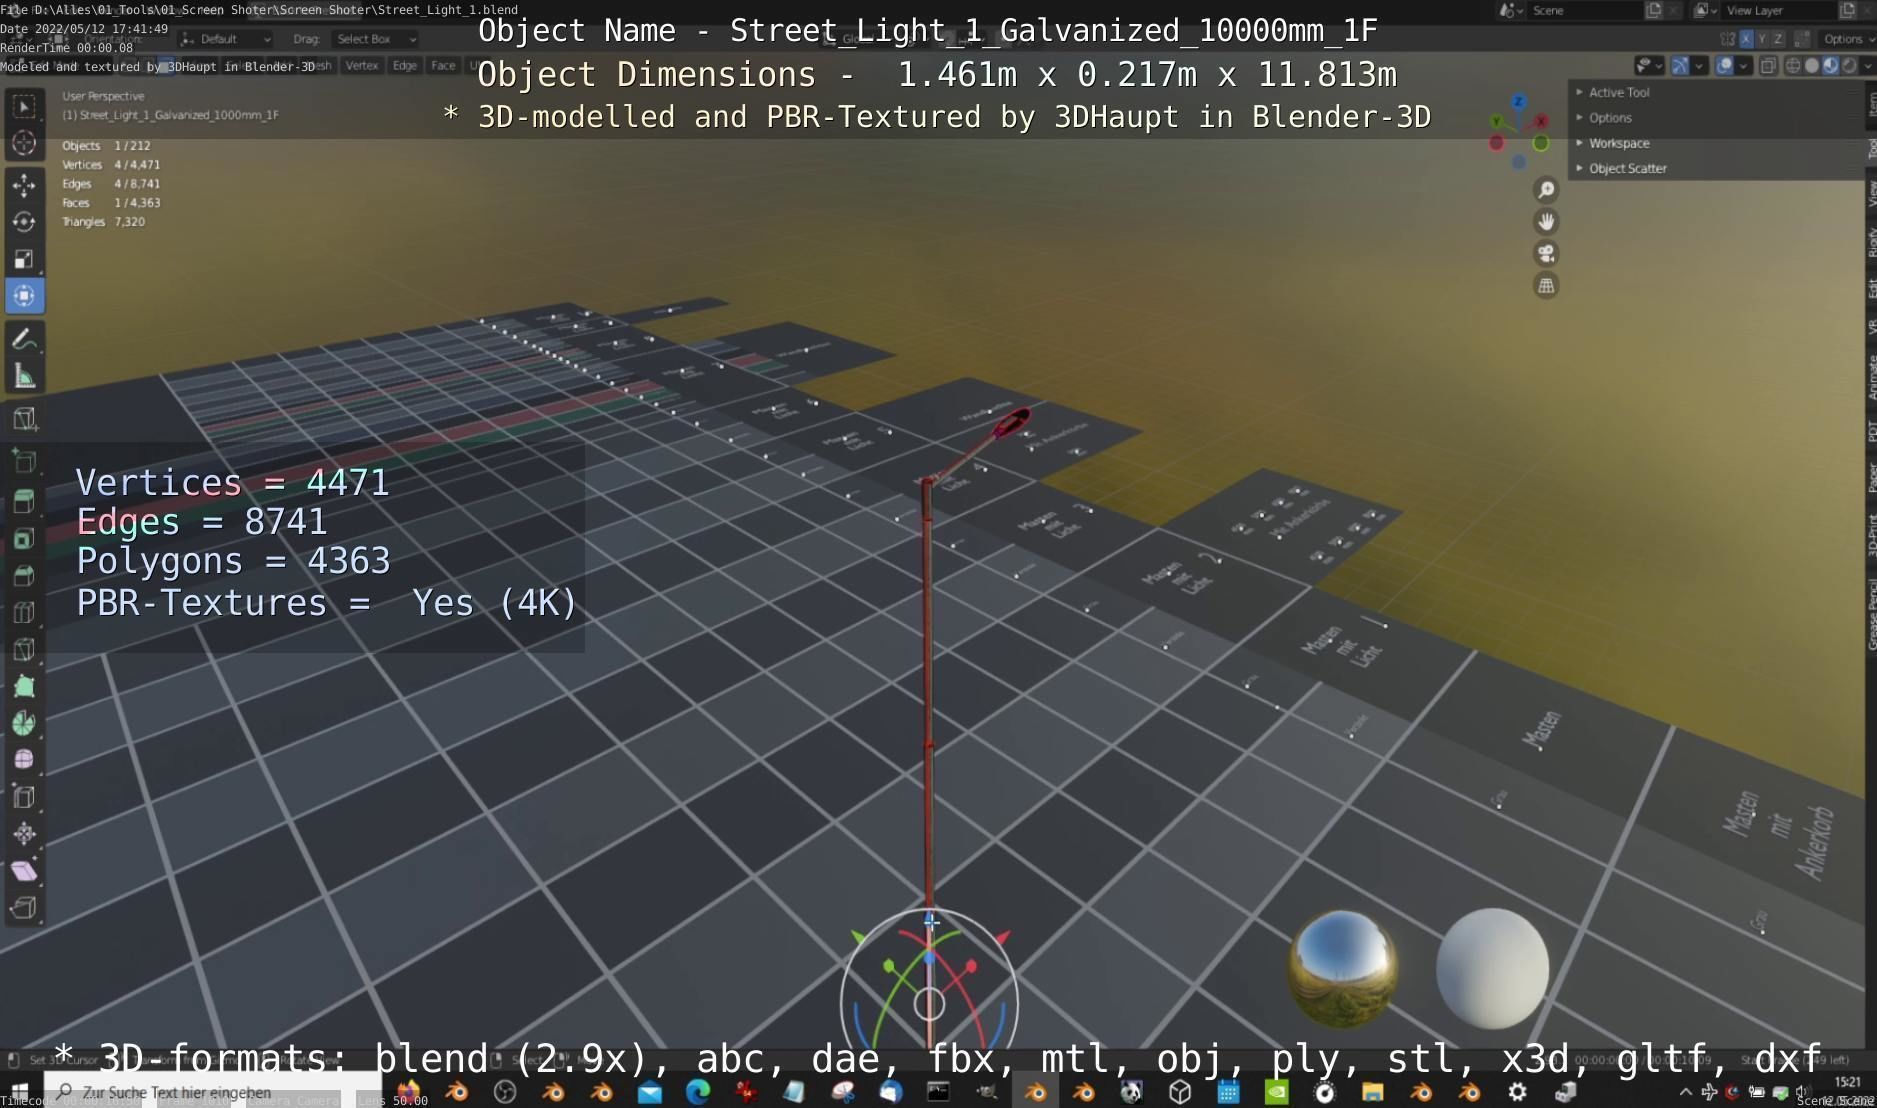Select the highlighted Transform tool

[x=24, y=296]
